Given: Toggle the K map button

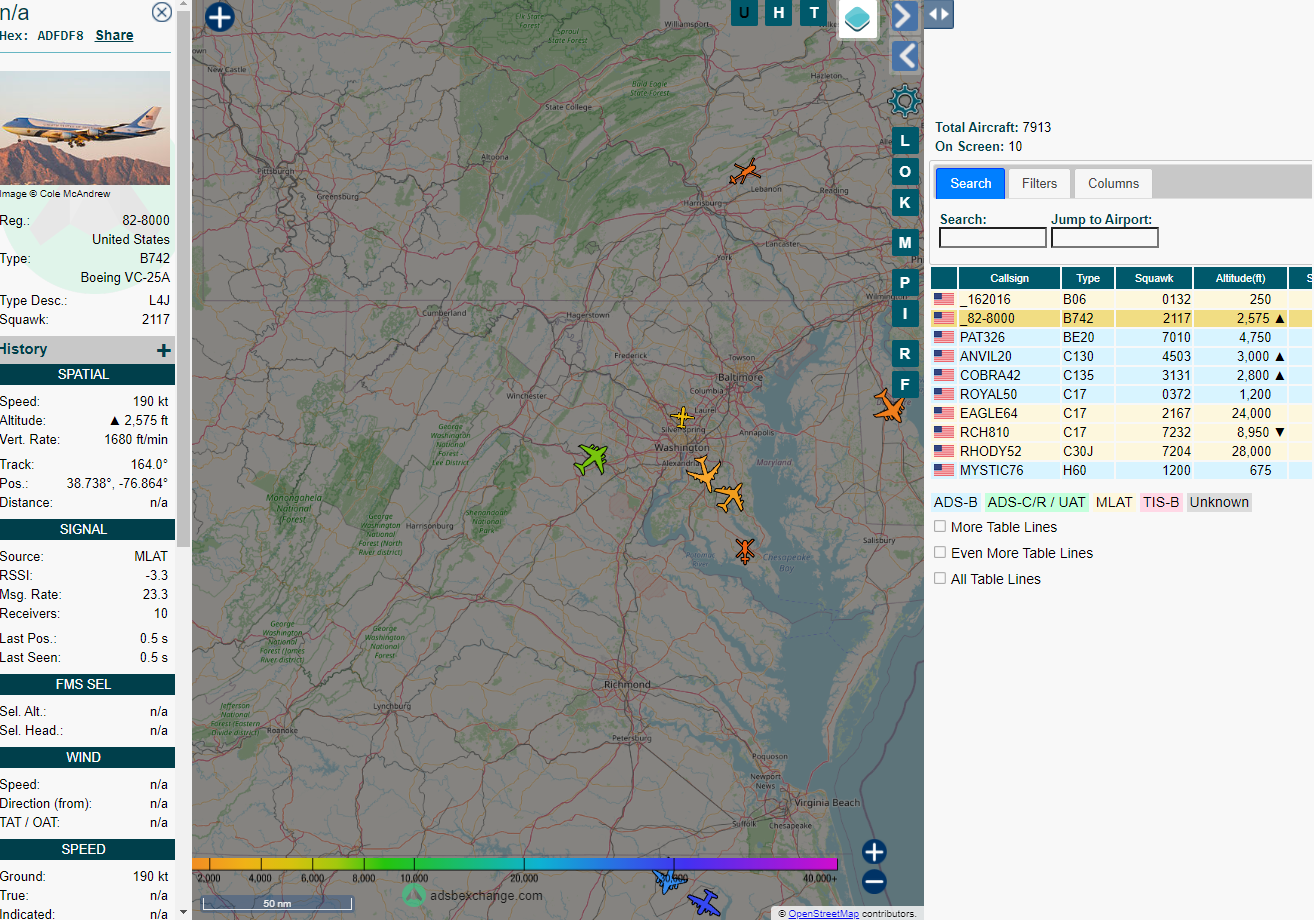Looking at the screenshot, I should (905, 203).
